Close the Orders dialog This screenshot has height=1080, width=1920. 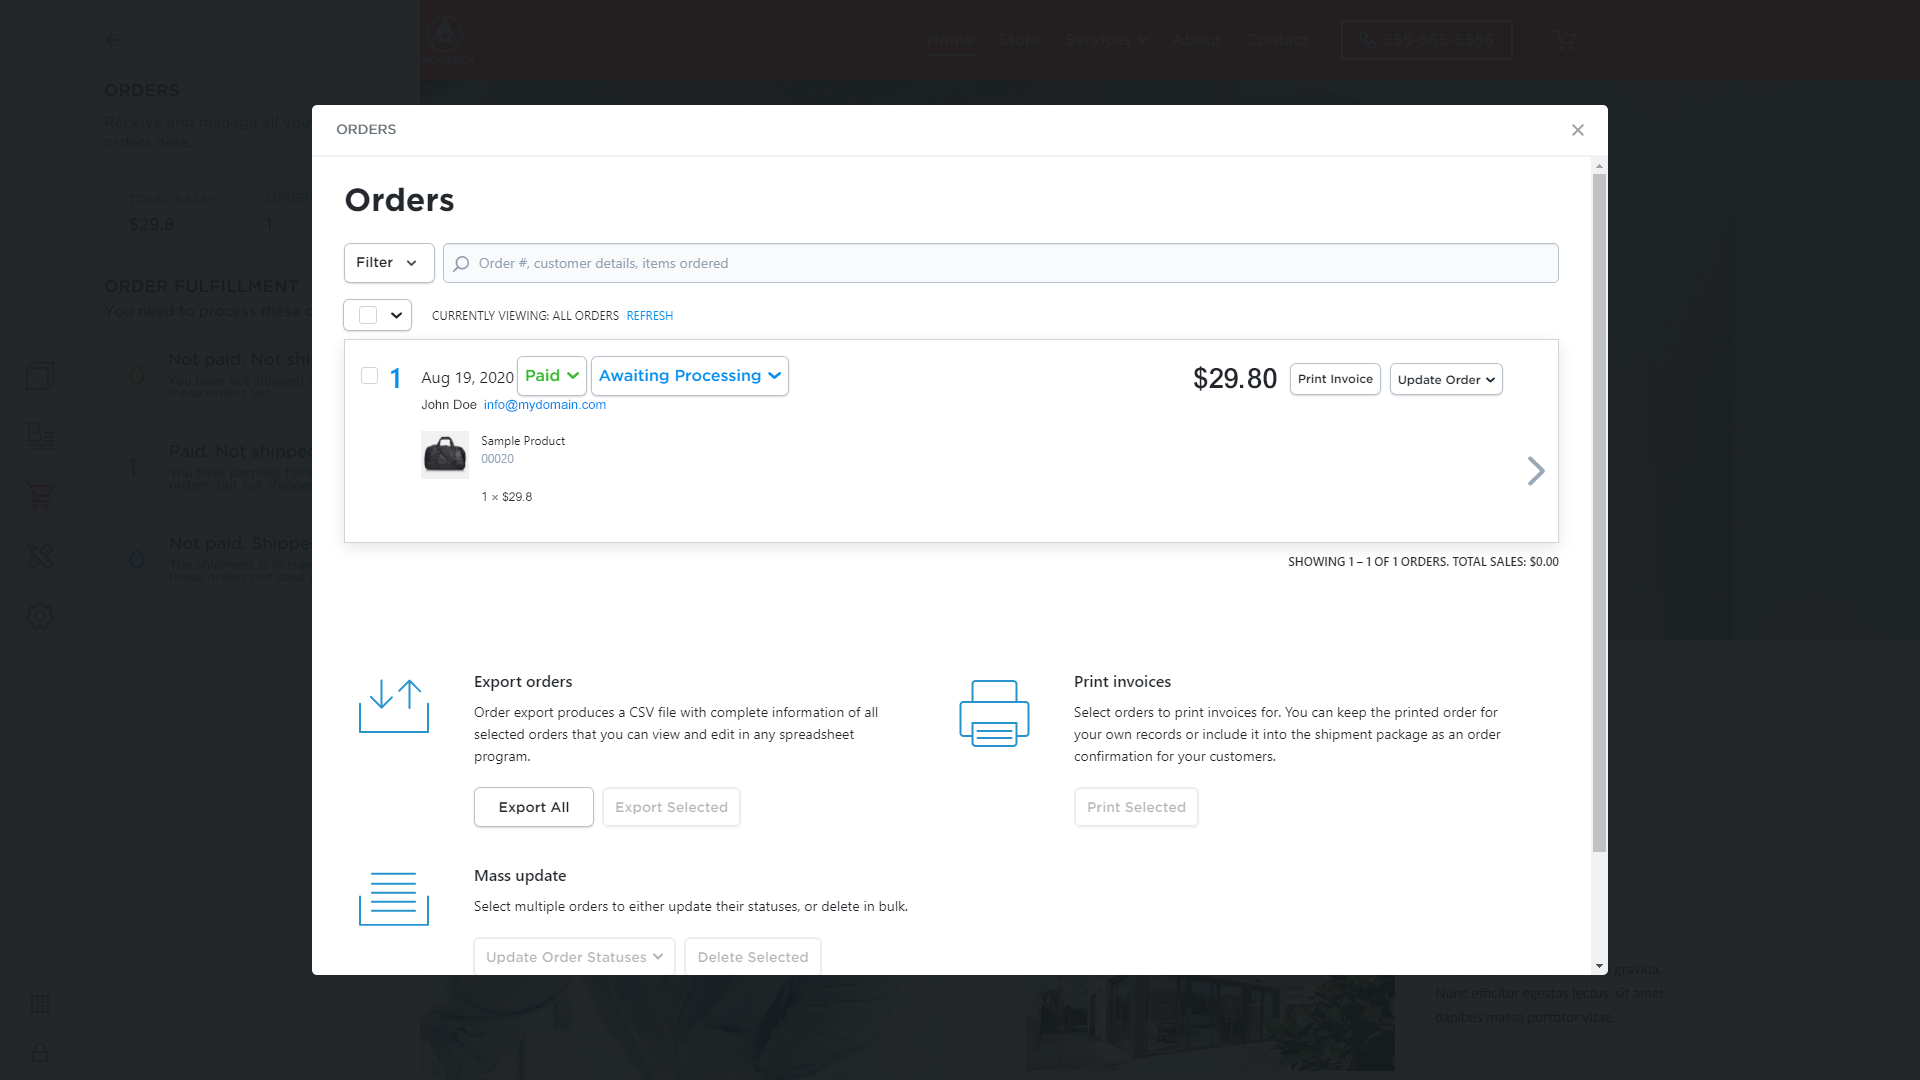point(1577,130)
